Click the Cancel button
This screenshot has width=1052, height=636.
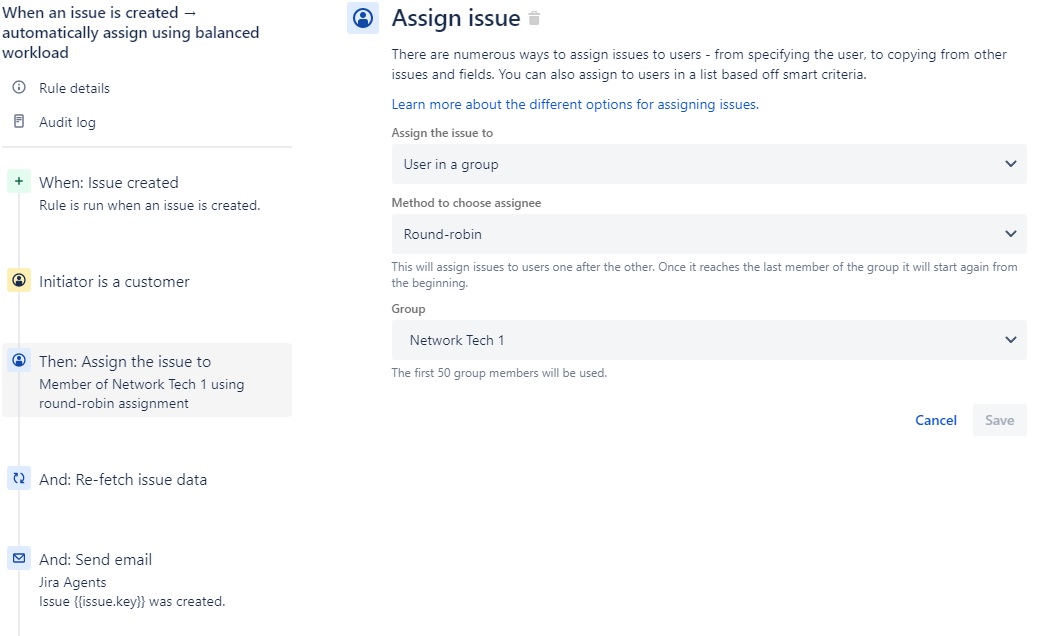pos(936,420)
